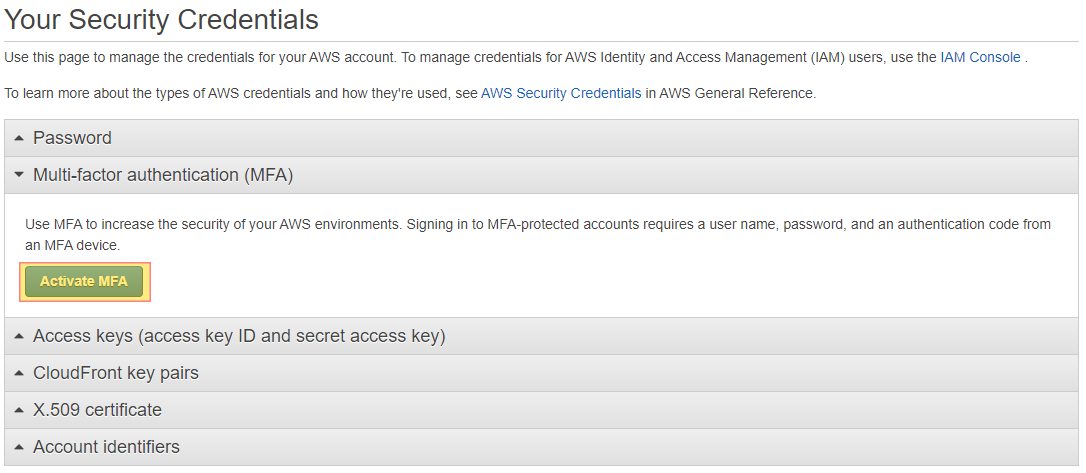The height and width of the screenshot is (473, 1086).
Task: Collapse the Multi-factor authentication arrow
Action: 19,175
